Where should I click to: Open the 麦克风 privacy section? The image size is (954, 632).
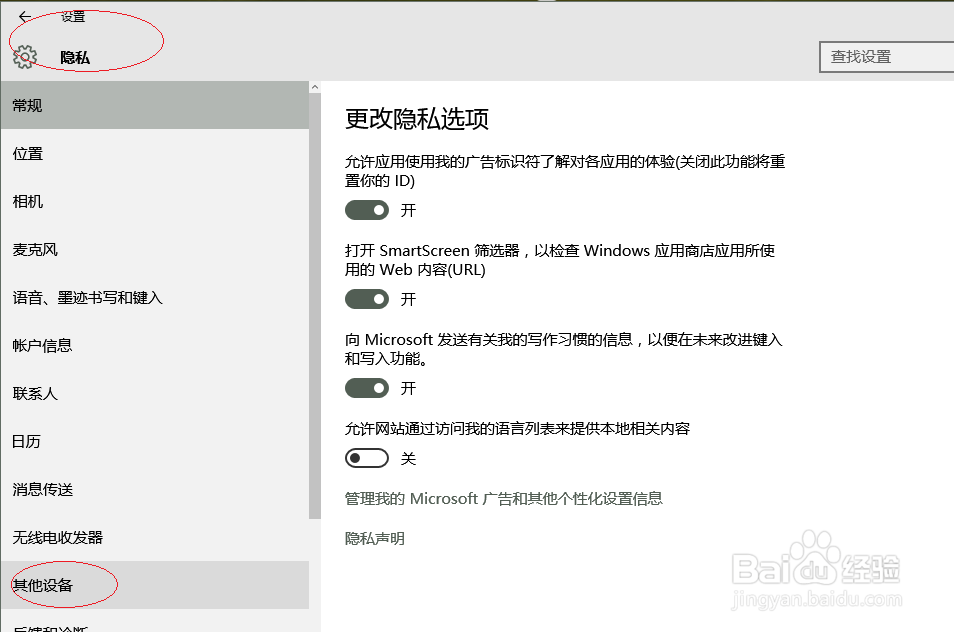pyautogui.click(x=155, y=249)
